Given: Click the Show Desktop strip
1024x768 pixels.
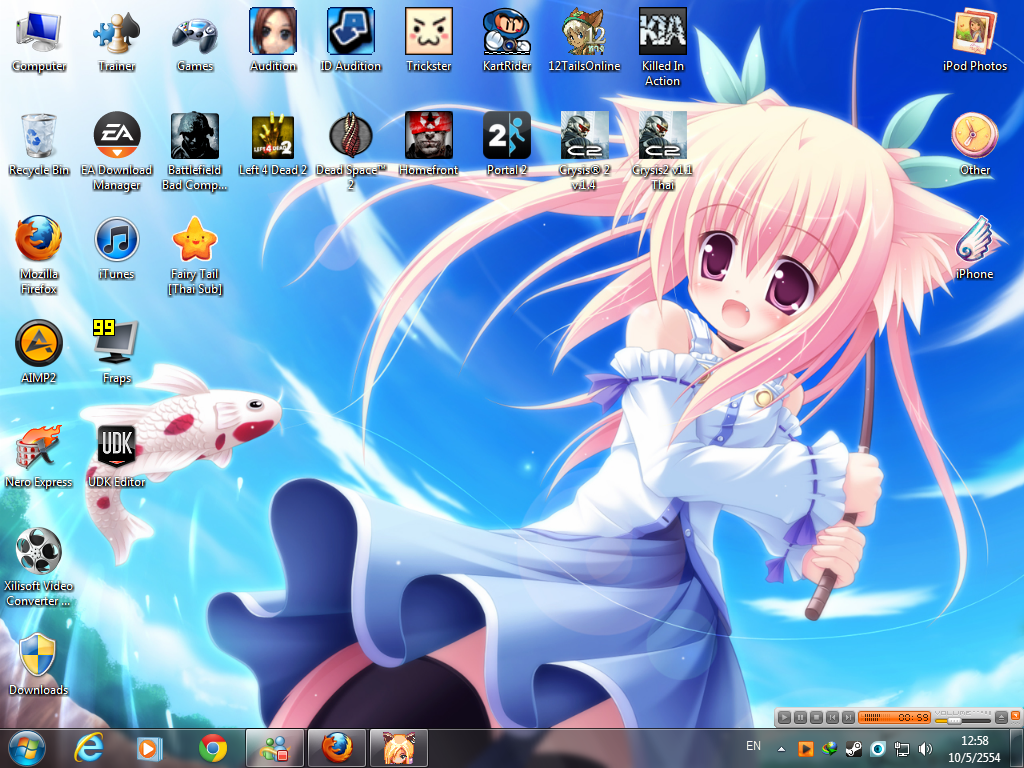Looking at the screenshot, I should tap(1018, 748).
